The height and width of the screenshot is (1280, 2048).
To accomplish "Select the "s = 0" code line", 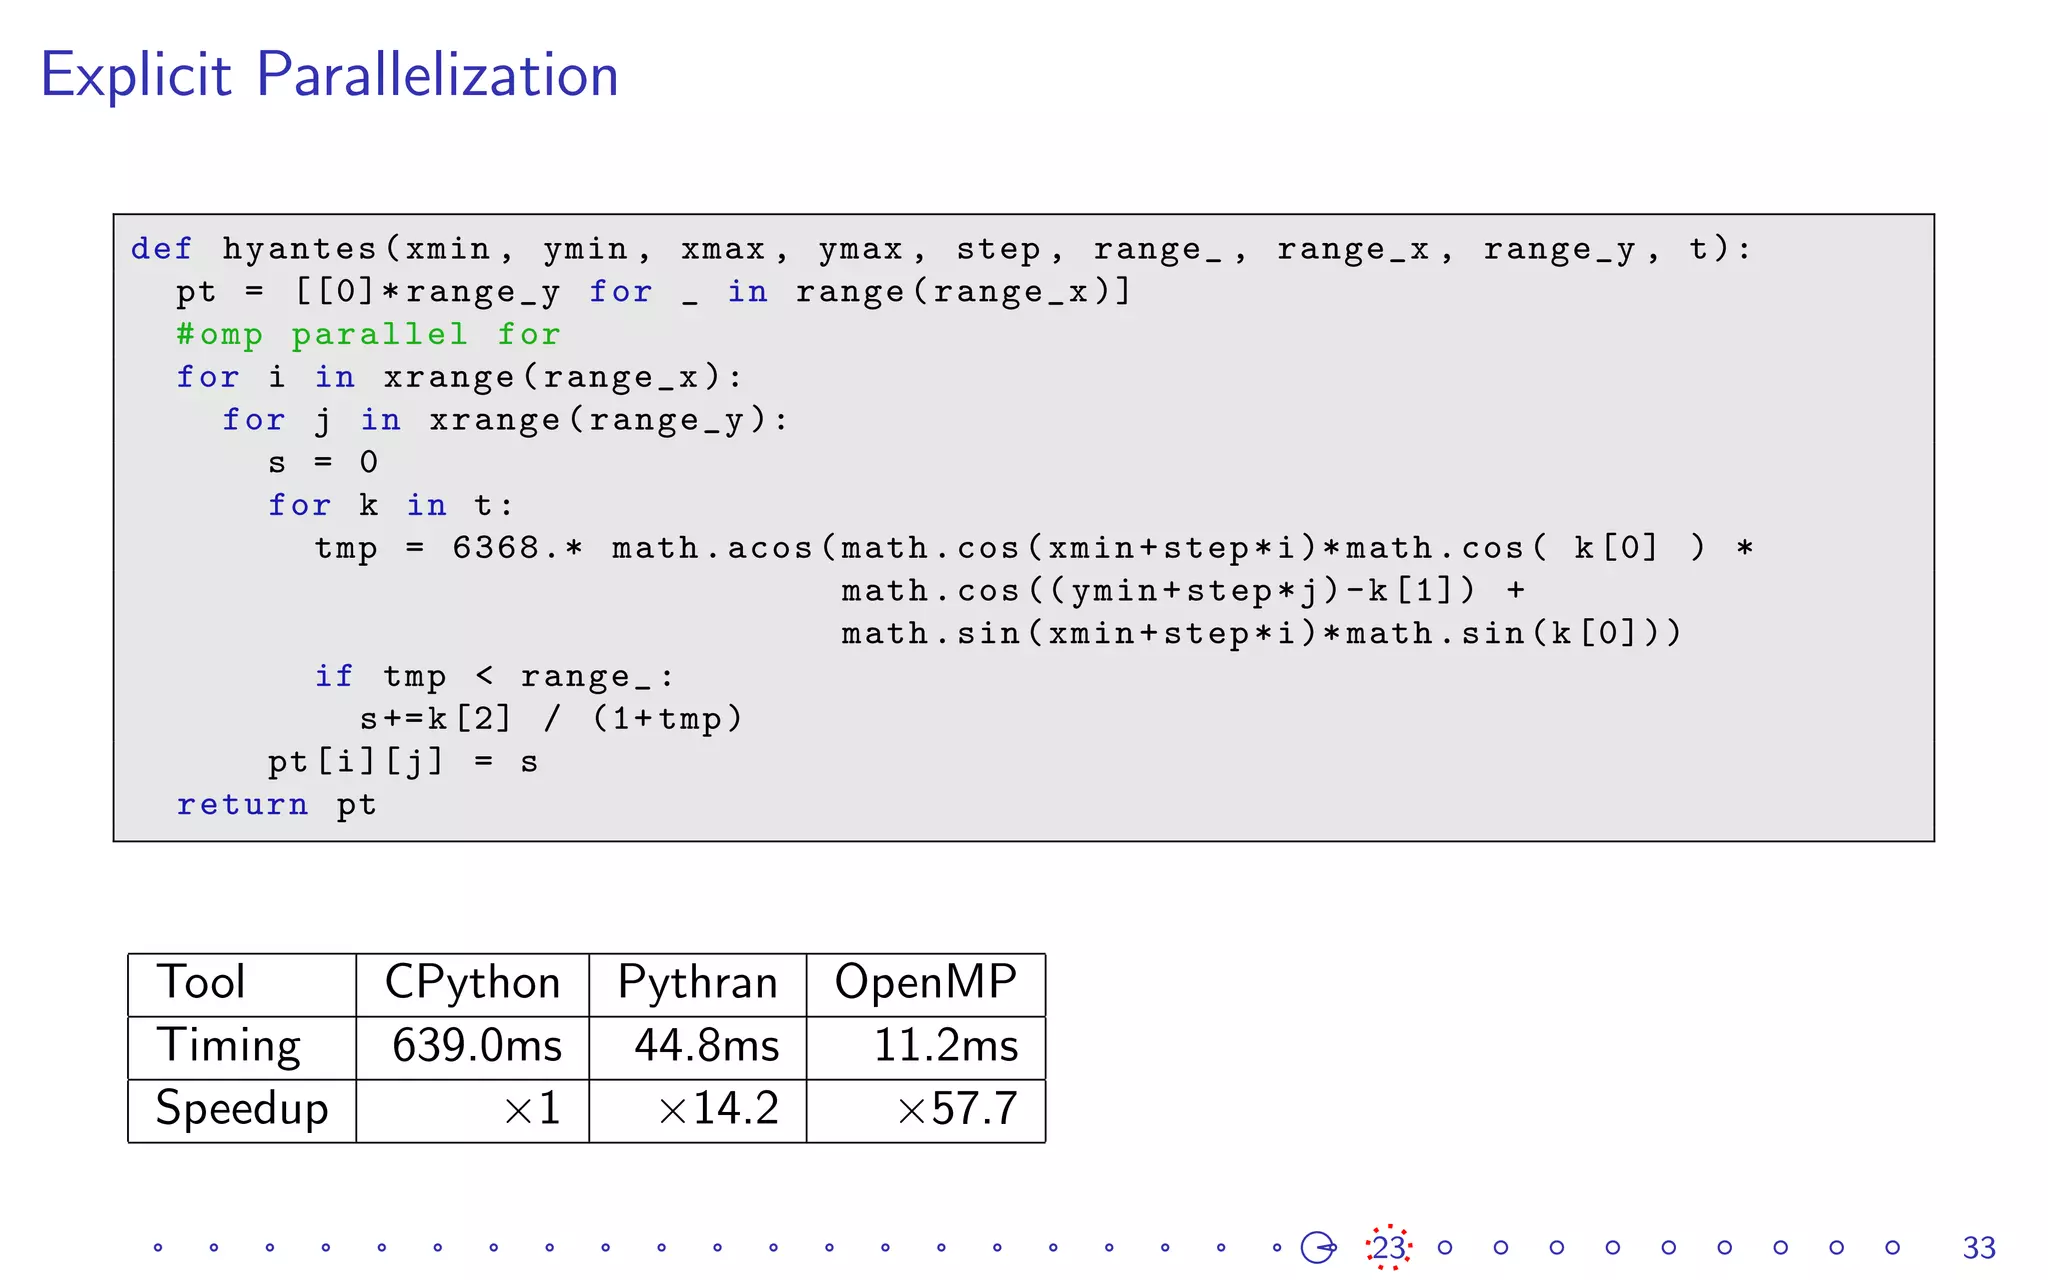I will point(323,462).
